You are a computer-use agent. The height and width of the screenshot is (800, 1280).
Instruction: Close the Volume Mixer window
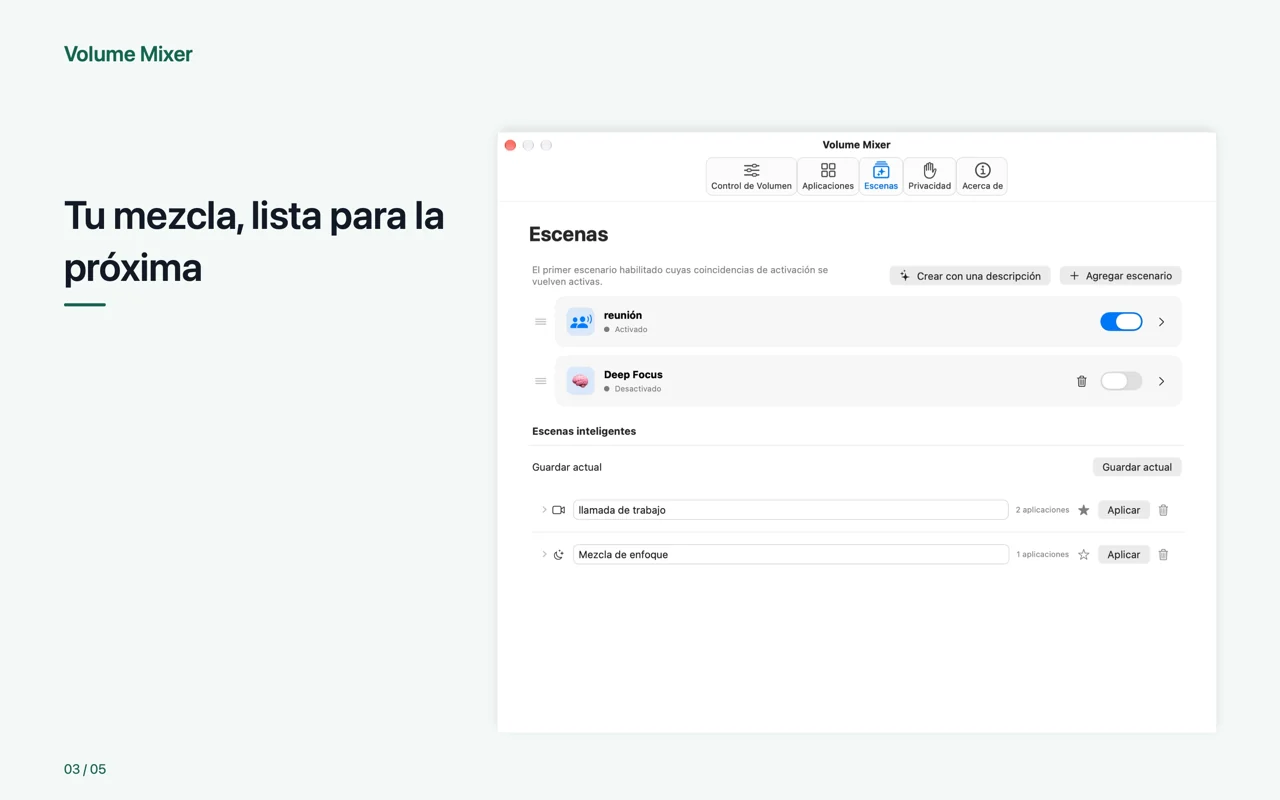[x=510, y=145]
